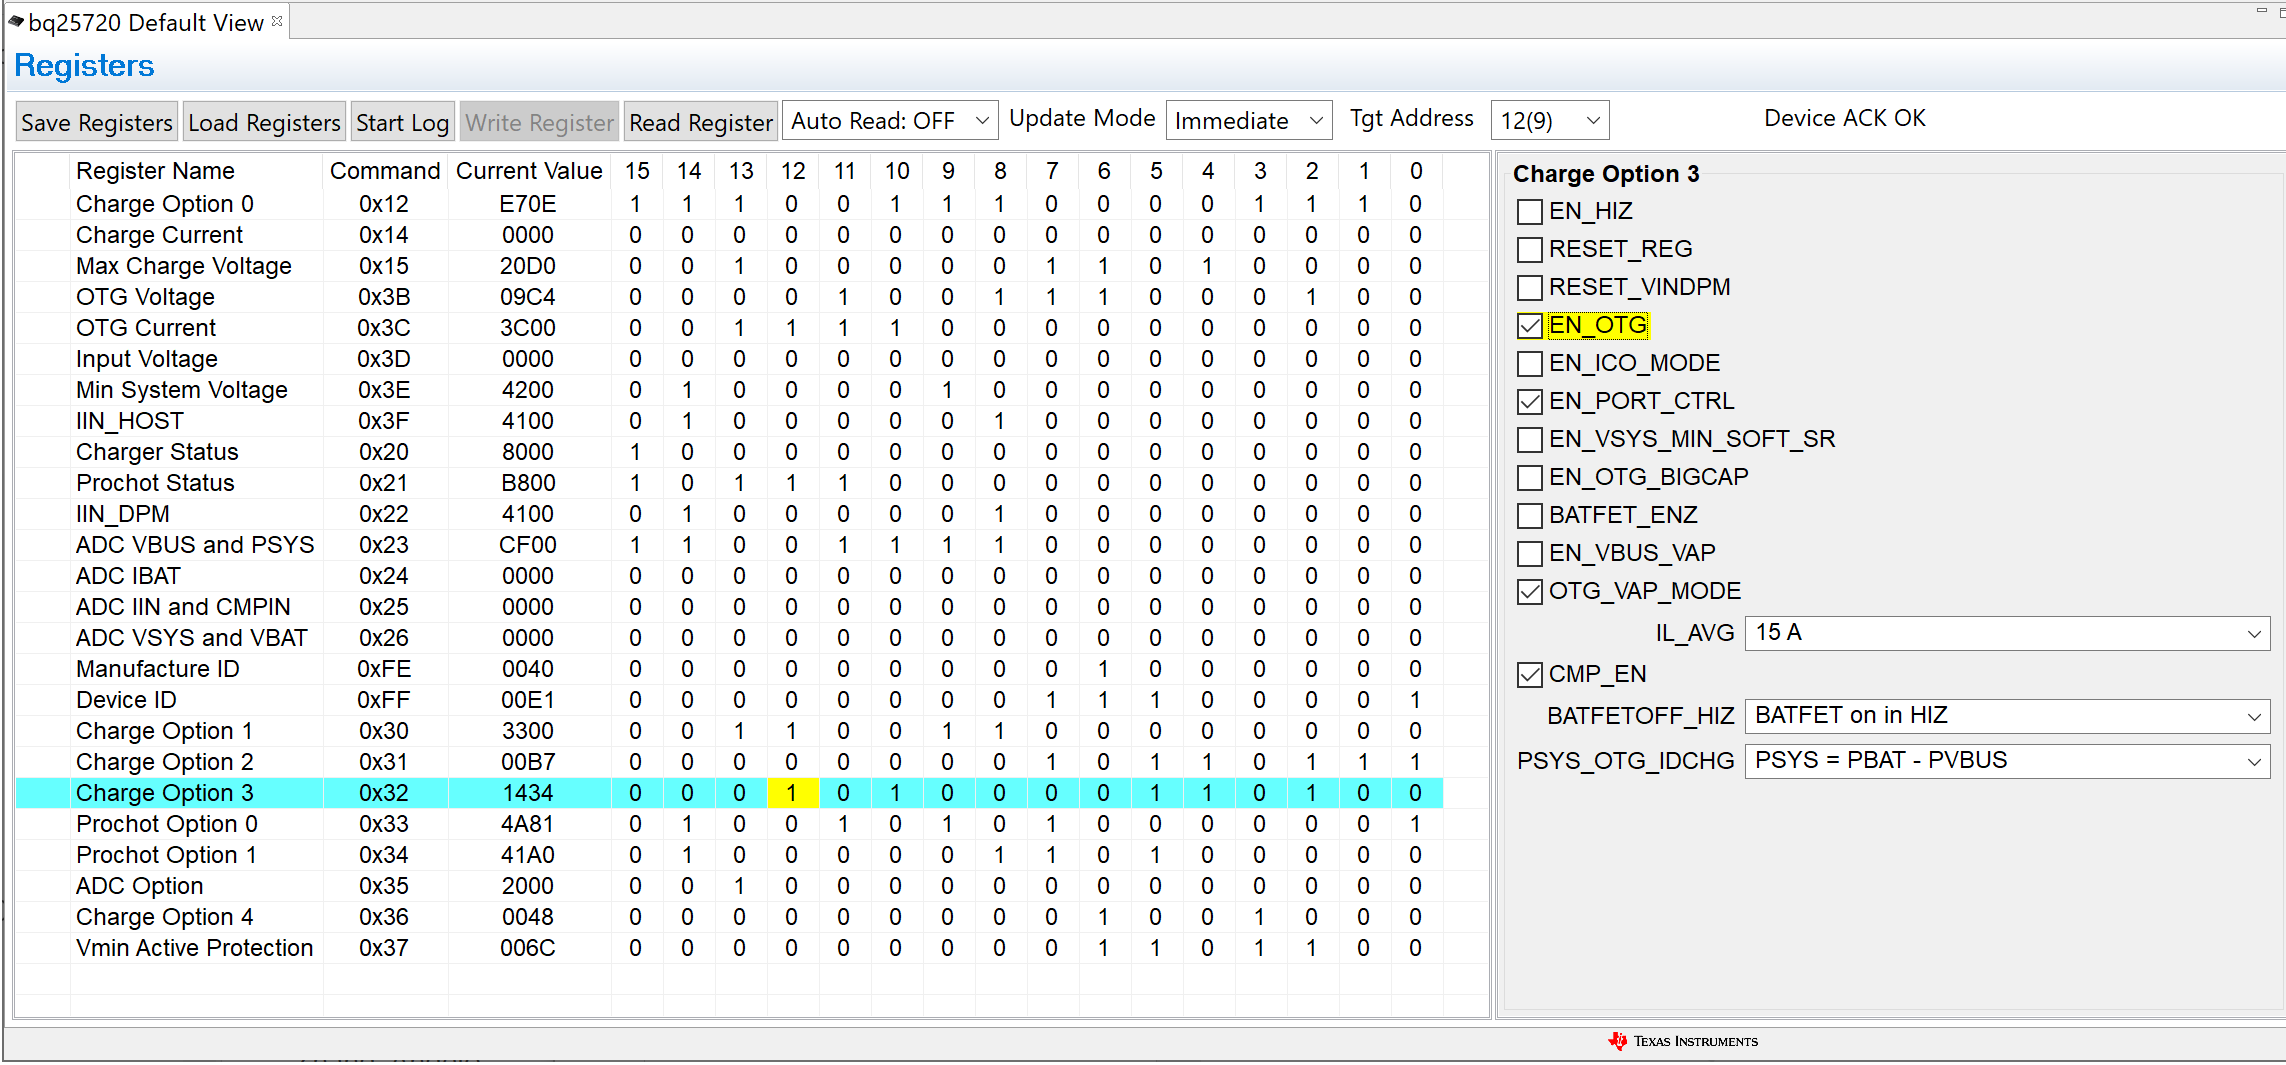Tick the BATFET_ENZ checkbox
The image size is (2286, 1065).
pyautogui.click(x=1529, y=516)
